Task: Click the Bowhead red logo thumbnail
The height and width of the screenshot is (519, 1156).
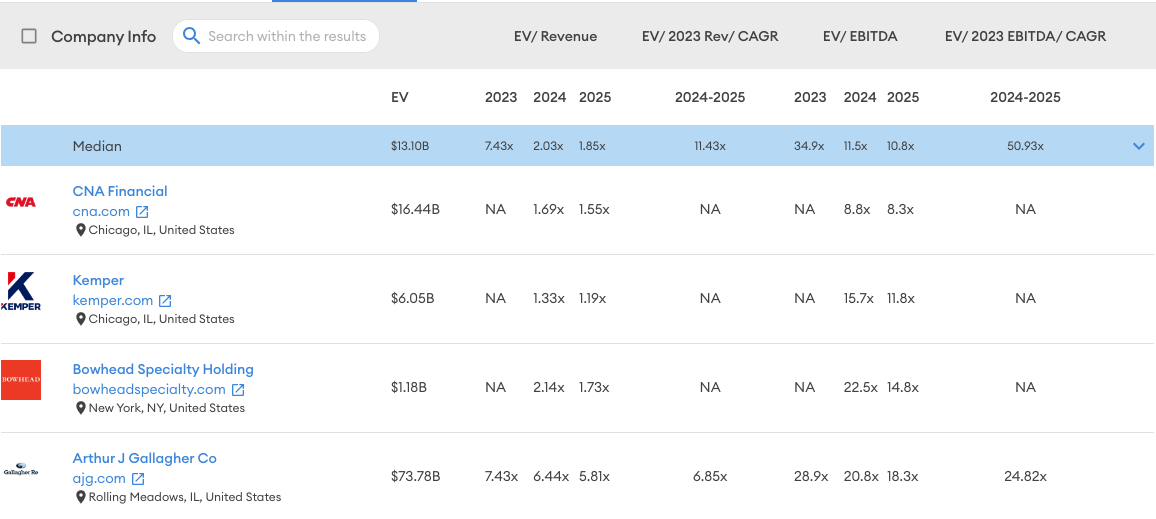Action: pyautogui.click(x=21, y=380)
